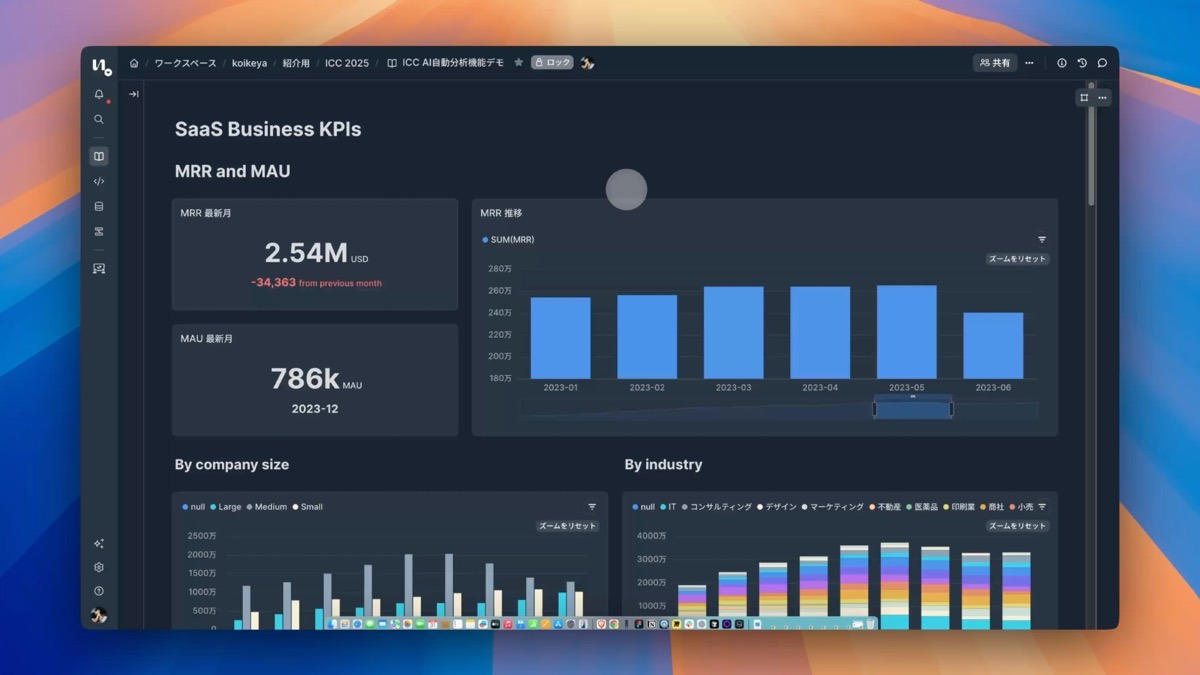Open filter menu on MRR 推移 chart
Viewport: 1200px width, 675px height.
point(1042,240)
